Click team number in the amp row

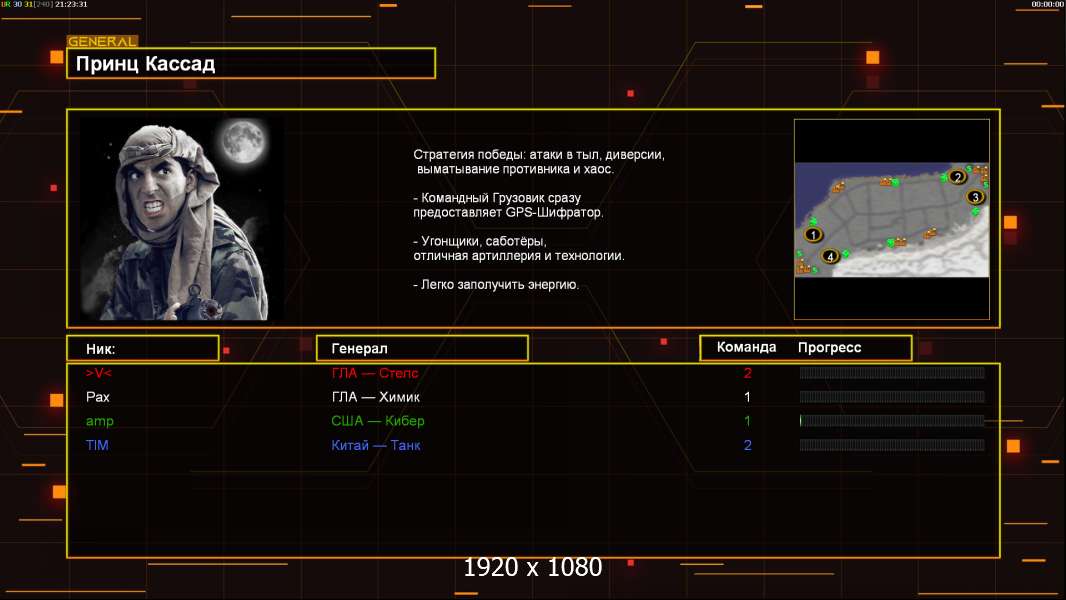coord(748,421)
